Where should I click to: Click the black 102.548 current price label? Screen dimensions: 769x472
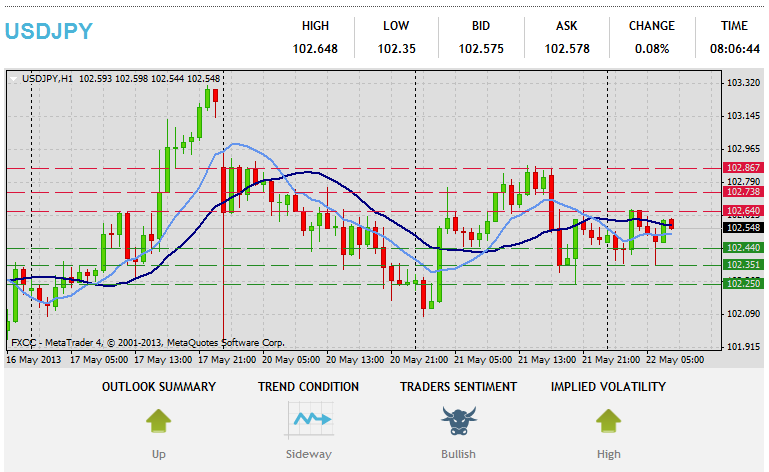[743, 228]
